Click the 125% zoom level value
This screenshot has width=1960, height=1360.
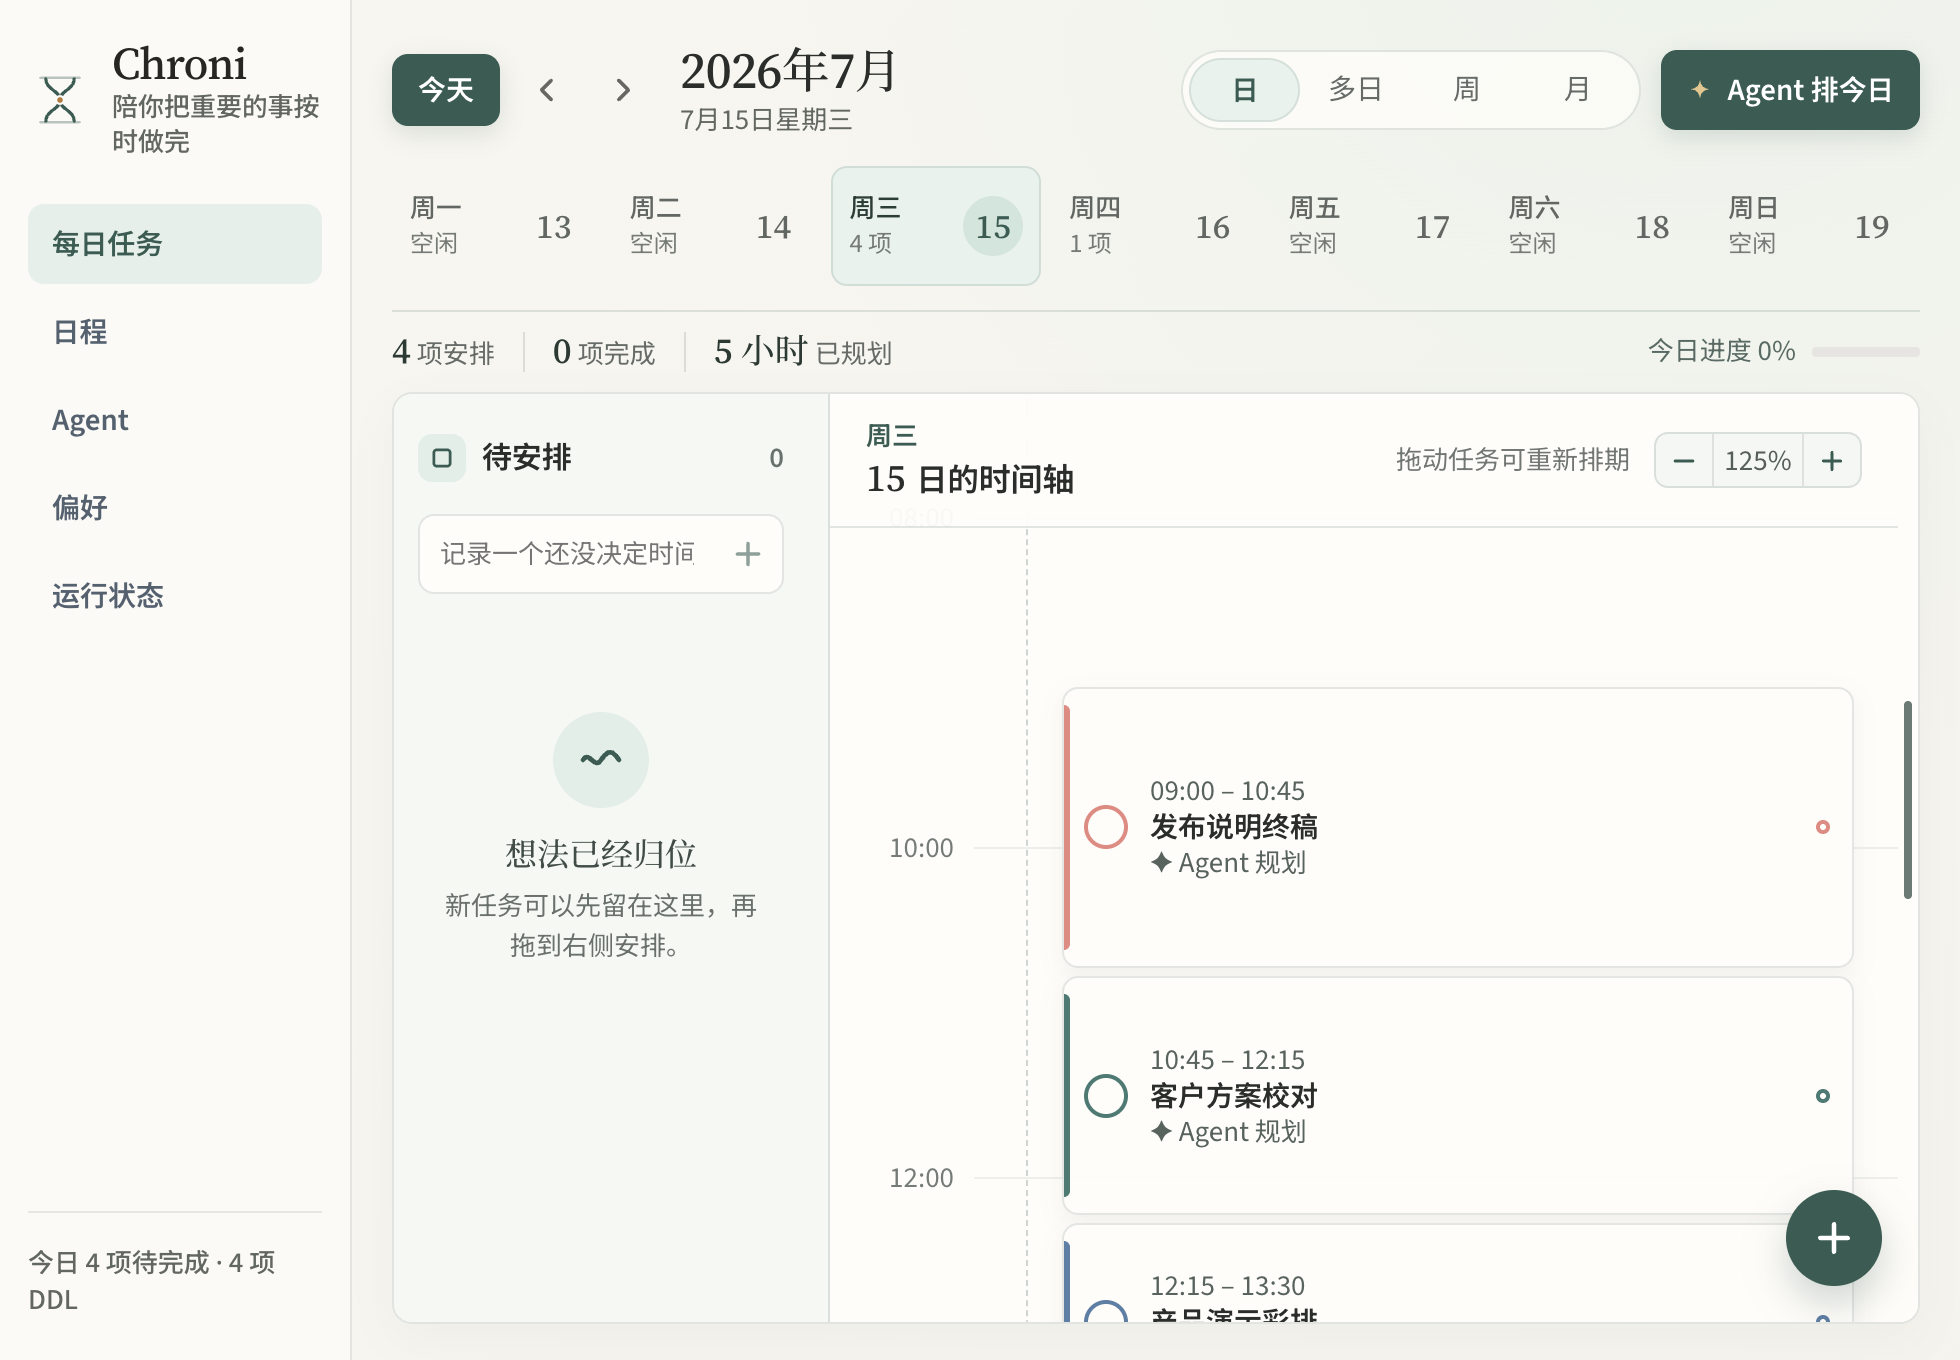(x=1758, y=461)
